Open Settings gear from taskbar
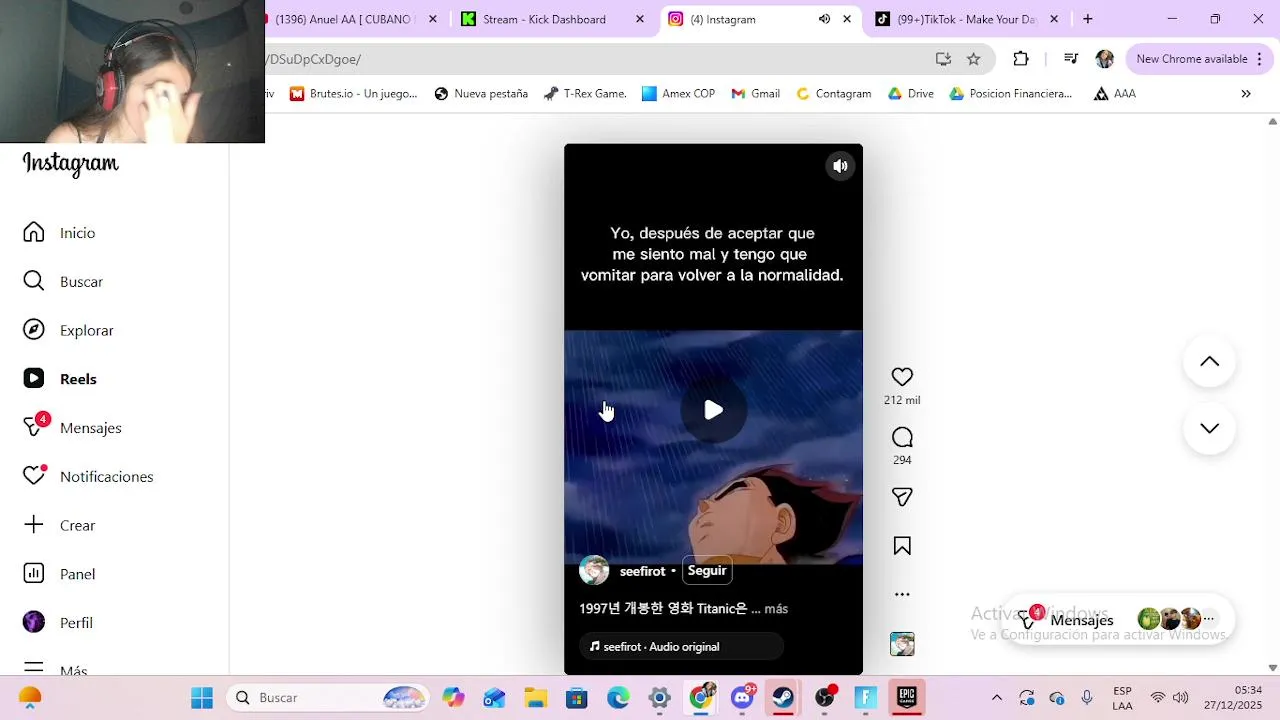The image size is (1280, 720). click(x=659, y=698)
